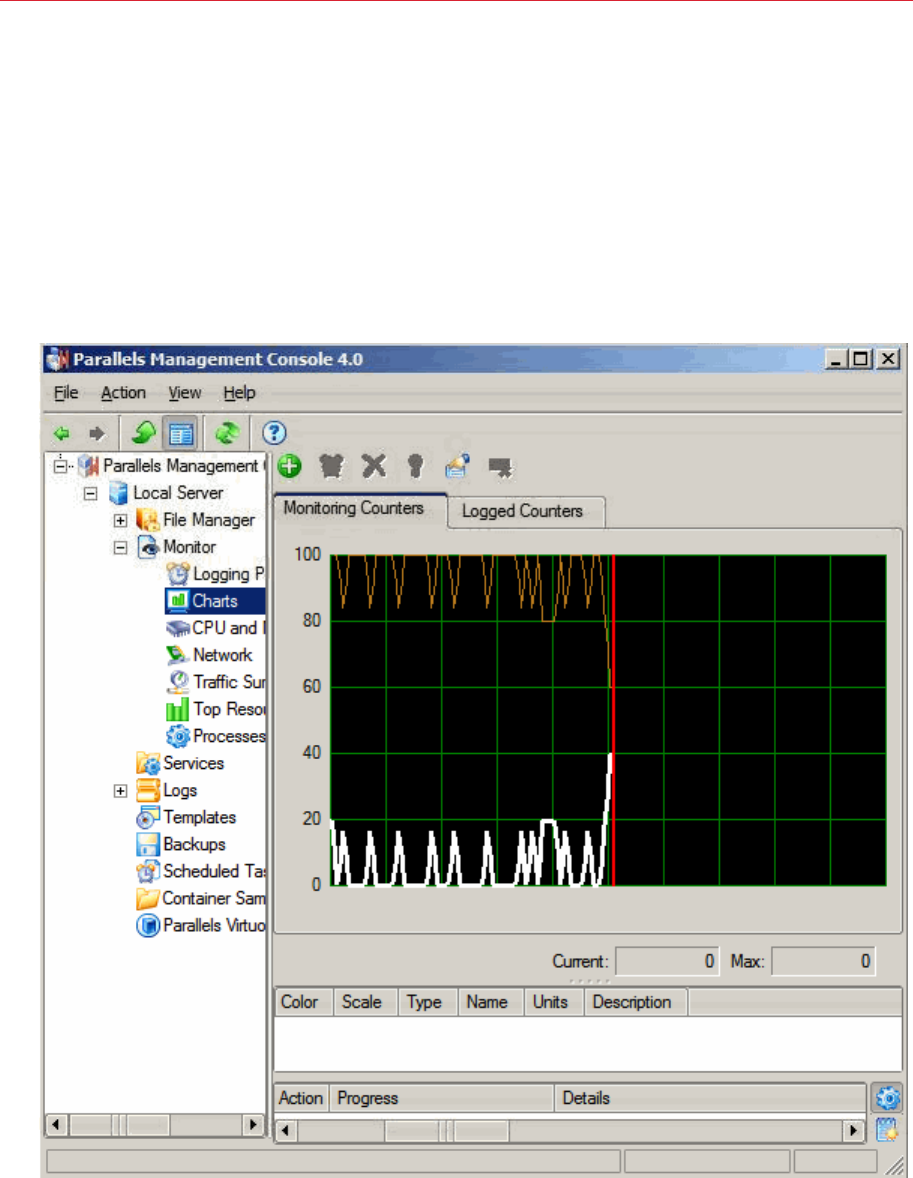Sort by the Name column header
913x1178 pixels.
point(491,1002)
